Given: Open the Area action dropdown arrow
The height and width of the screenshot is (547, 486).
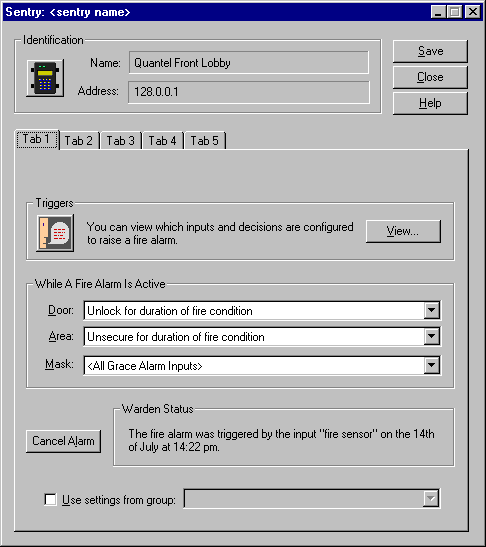Looking at the screenshot, I should coord(432,336).
